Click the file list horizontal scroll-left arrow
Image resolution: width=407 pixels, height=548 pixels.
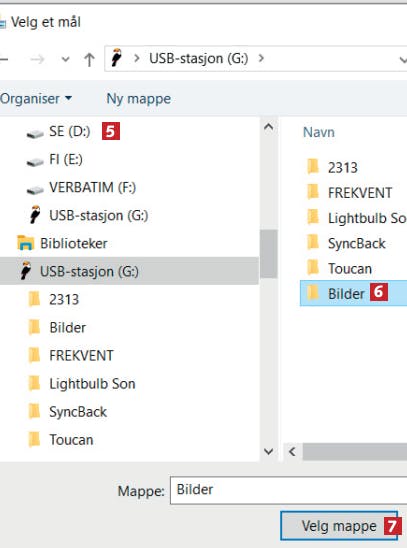(292, 452)
